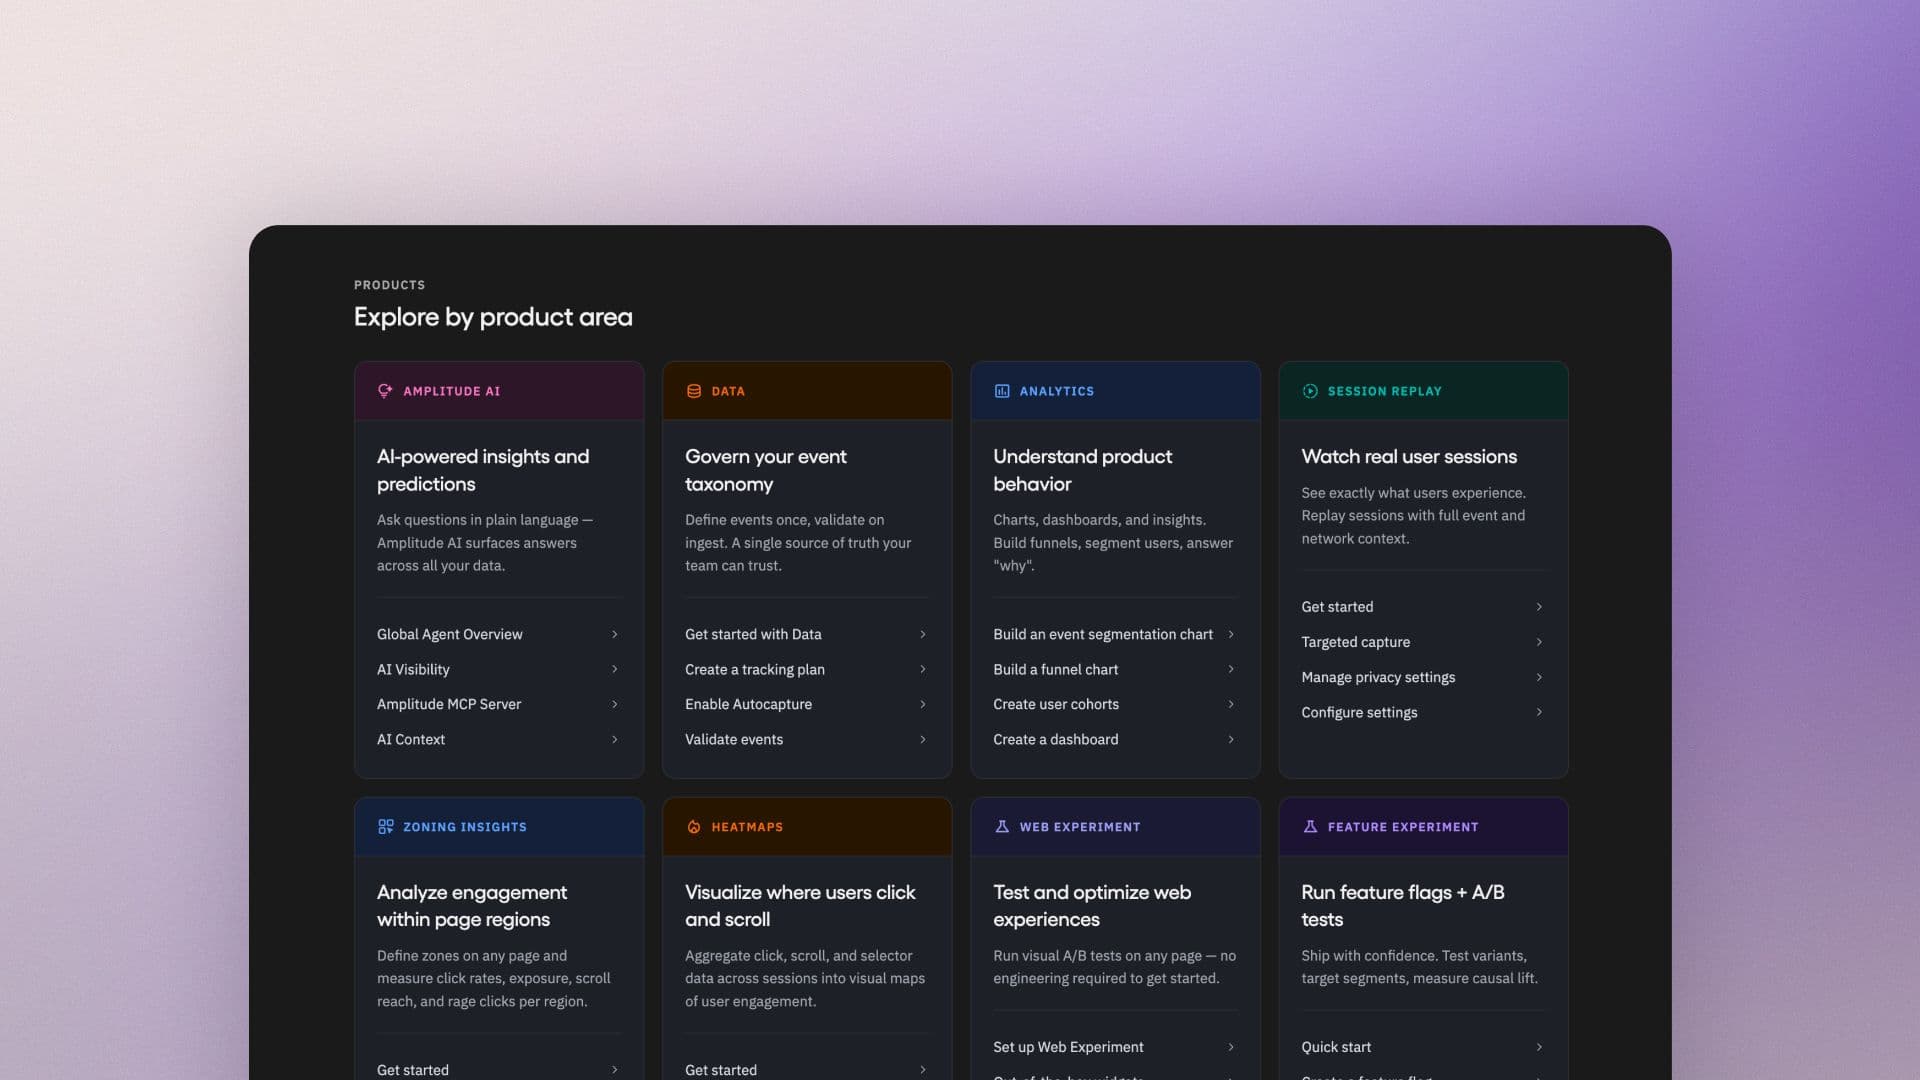Open the Session Replay card header
This screenshot has width=1920, height=1080.
(1423, 391)
